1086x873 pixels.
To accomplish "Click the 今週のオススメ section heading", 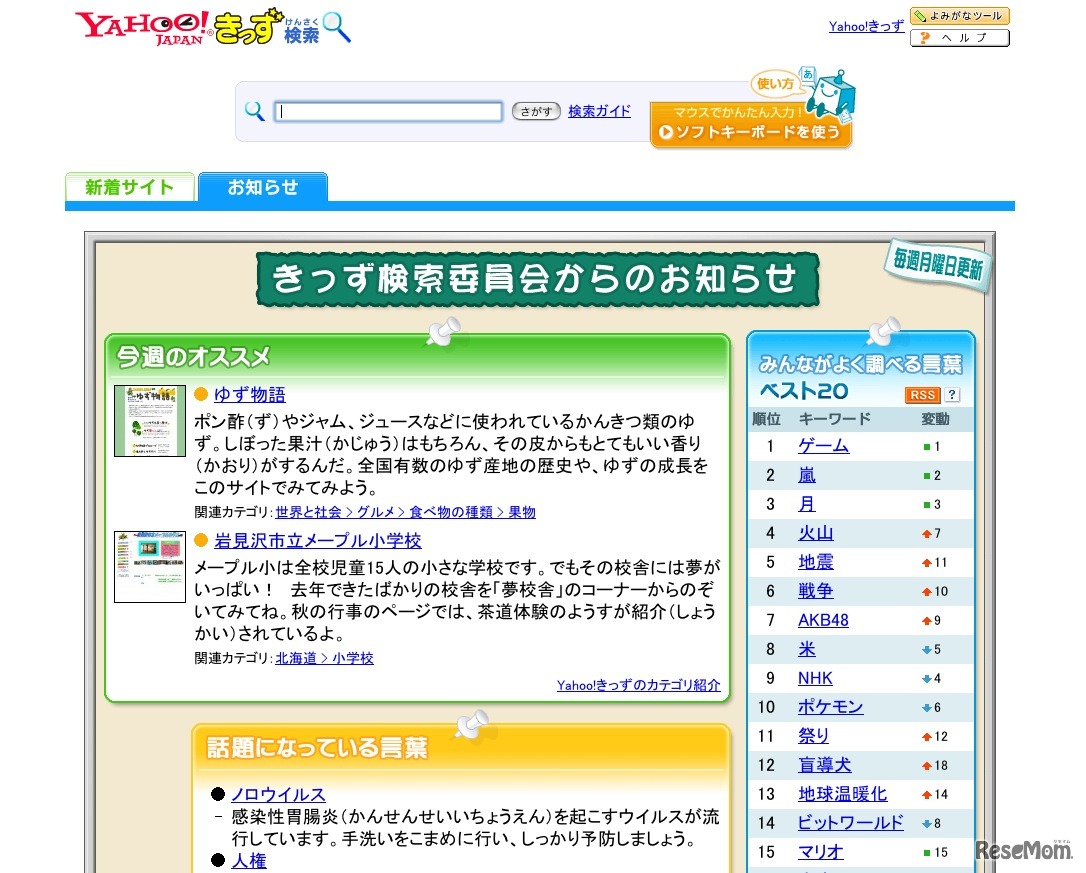I will (193, 358).
